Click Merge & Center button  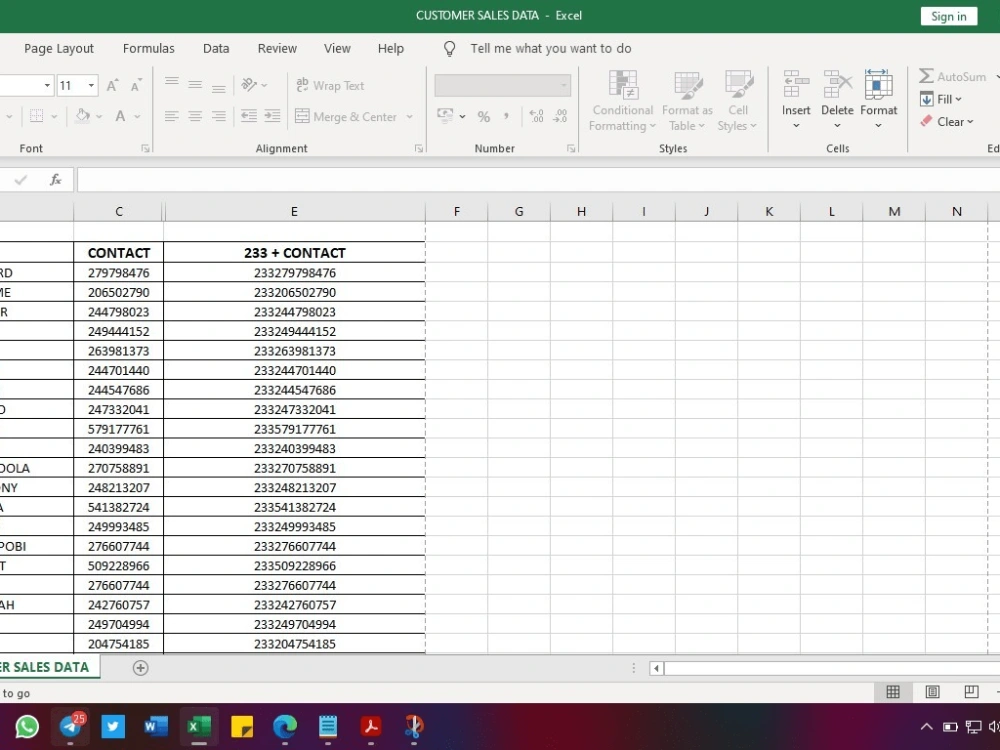click(x=346, y=117)
